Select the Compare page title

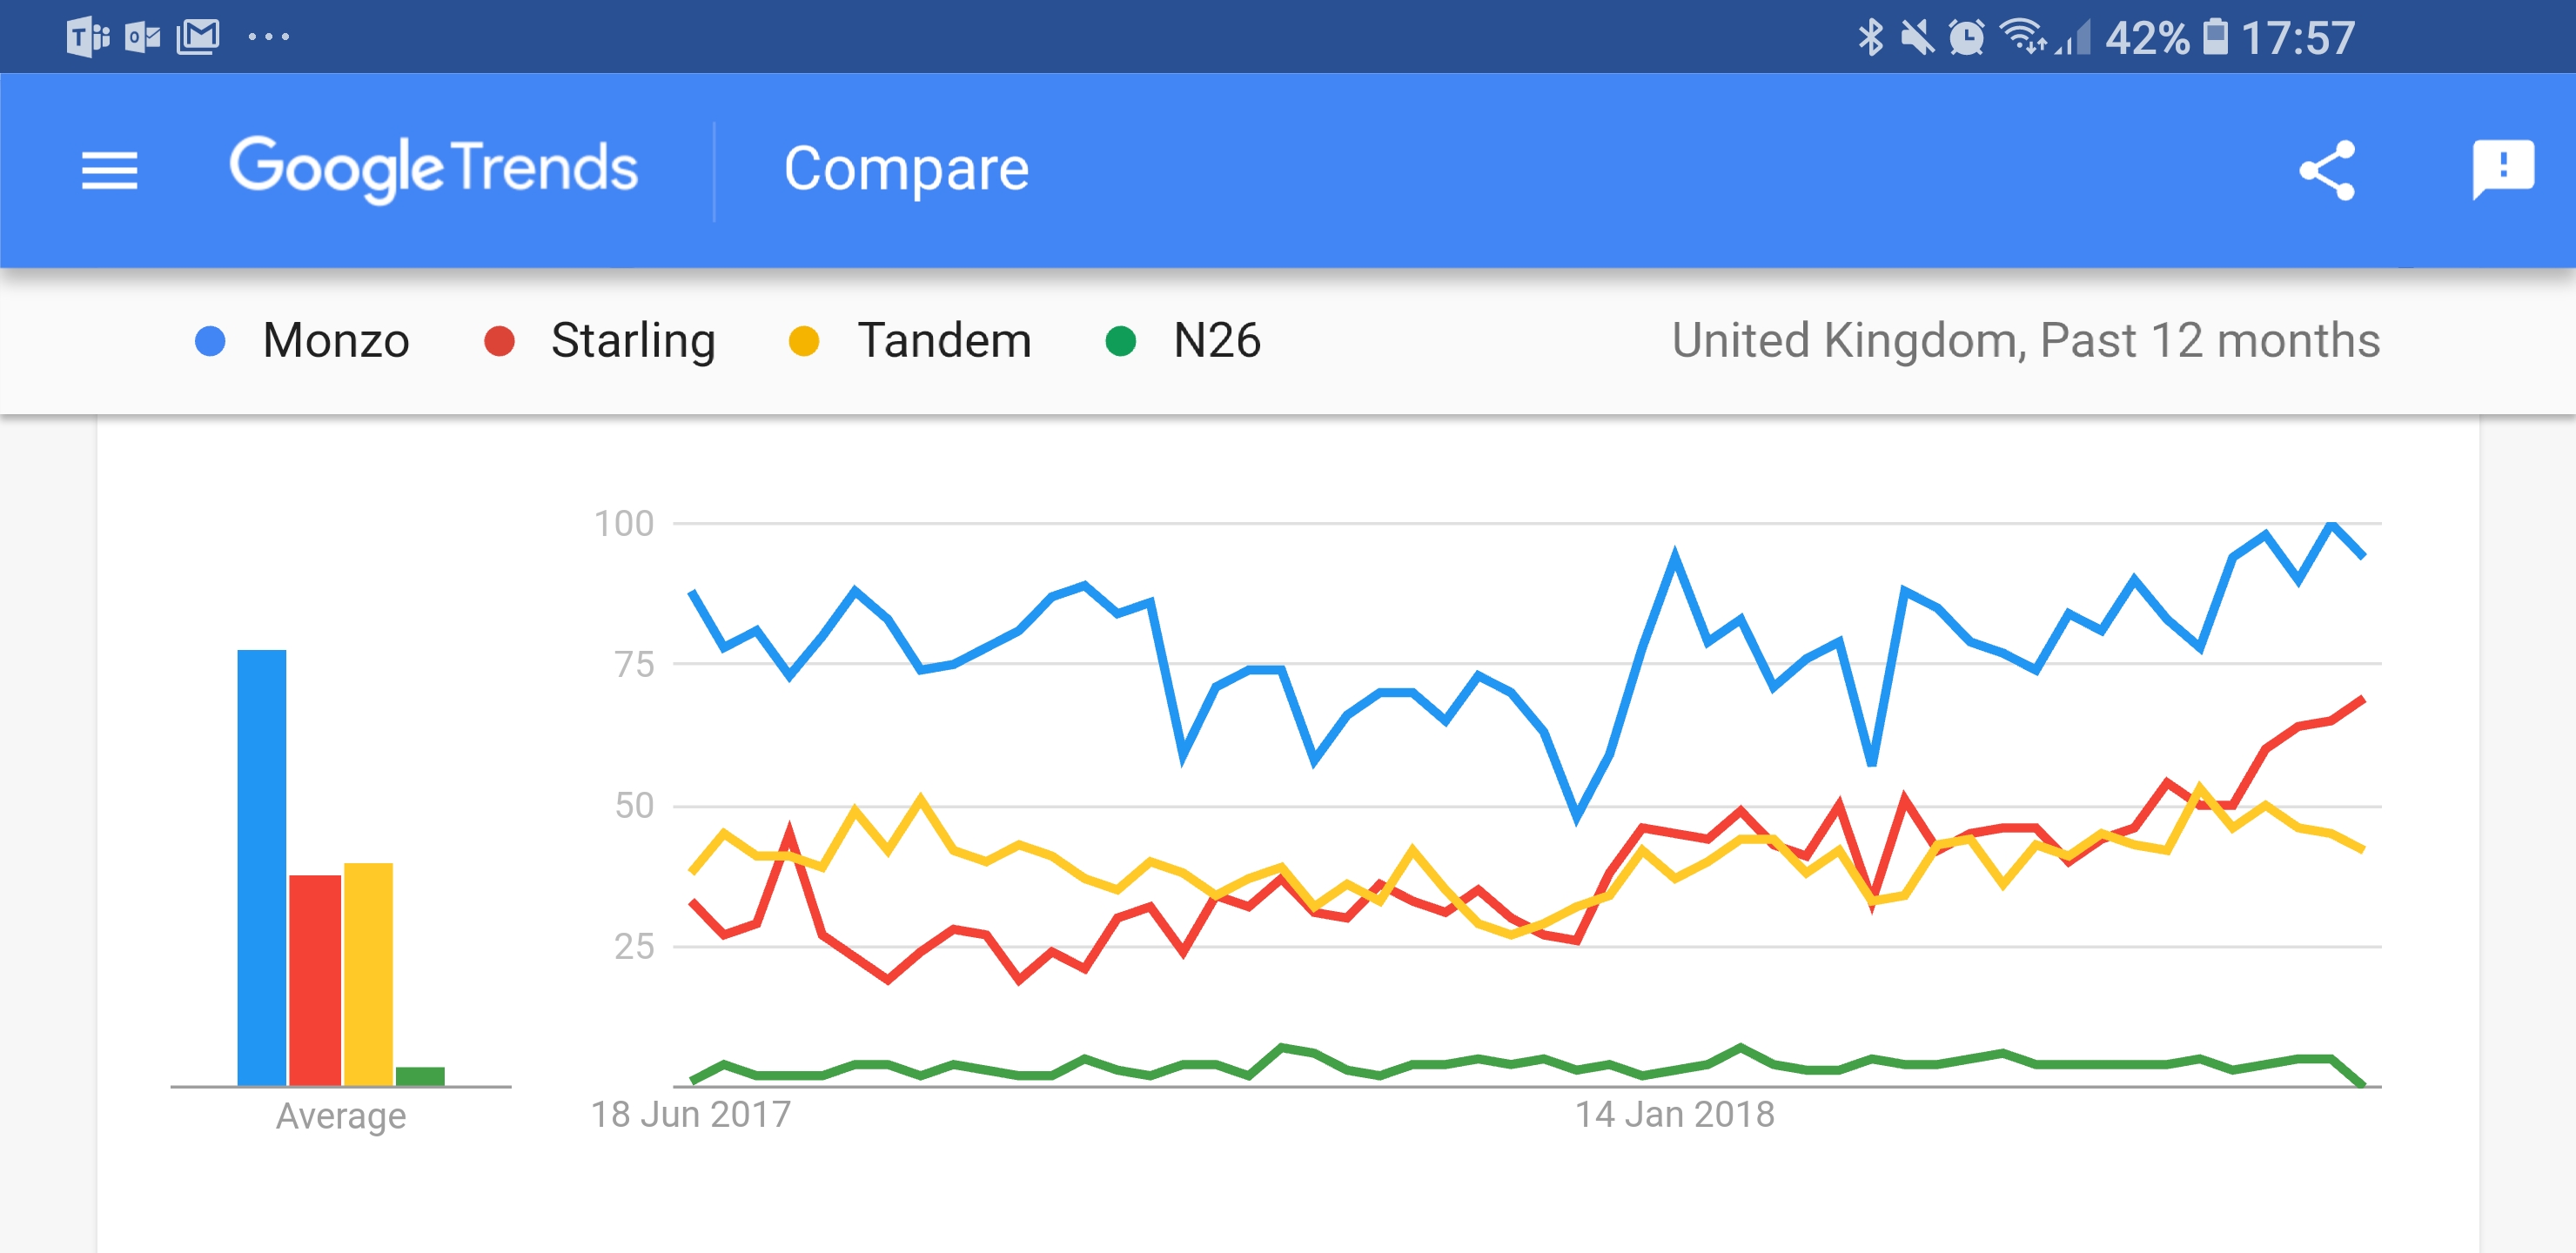point(906,168)
